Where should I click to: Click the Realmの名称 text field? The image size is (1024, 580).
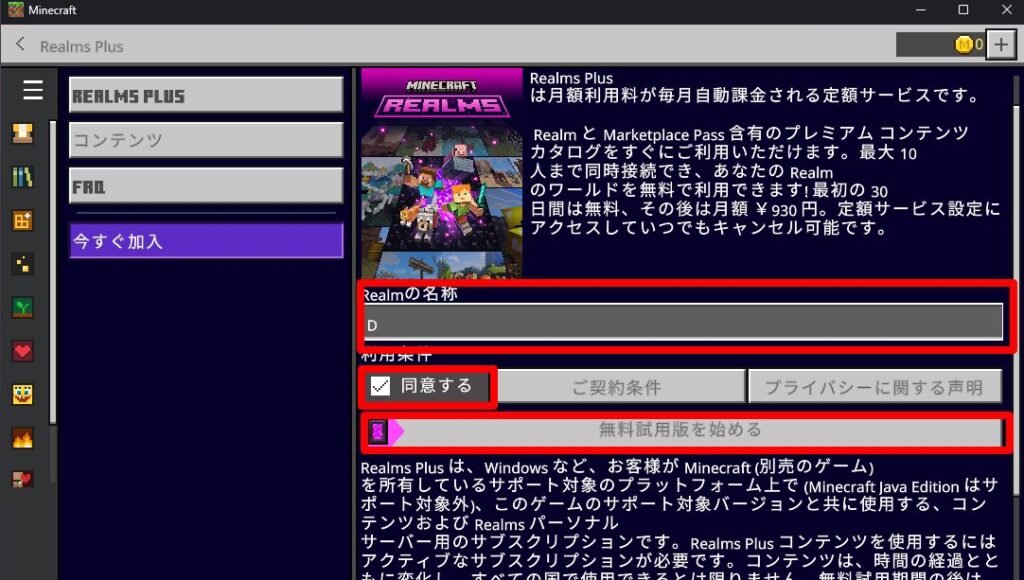click(x=684, y=323)
